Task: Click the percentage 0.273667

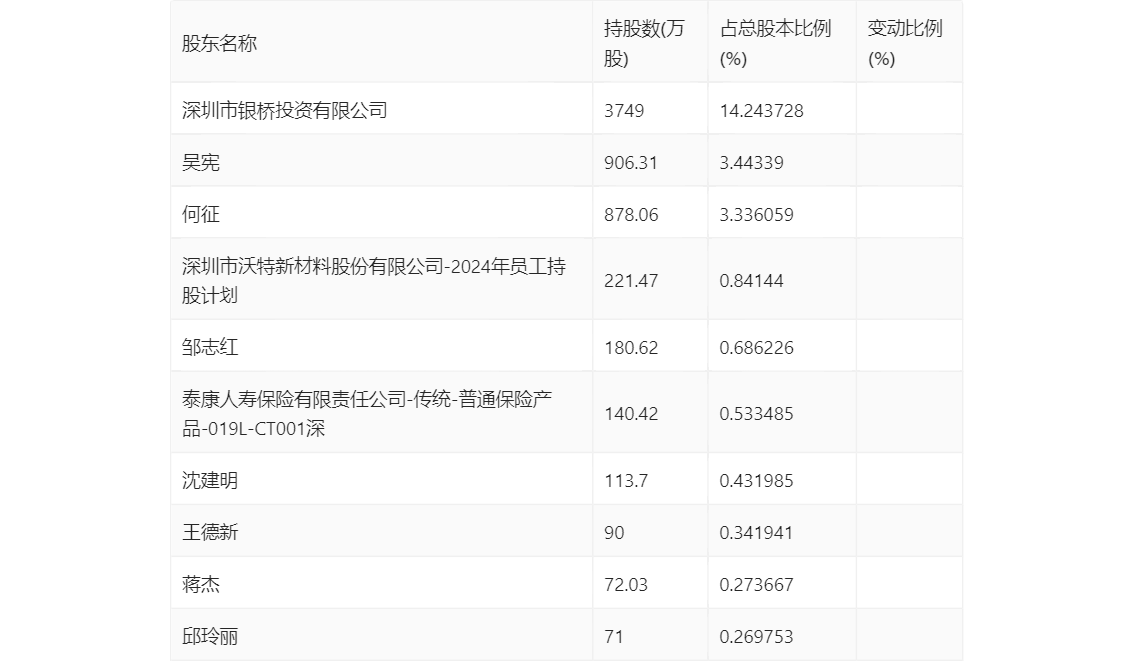Action: tap(756, 585)
